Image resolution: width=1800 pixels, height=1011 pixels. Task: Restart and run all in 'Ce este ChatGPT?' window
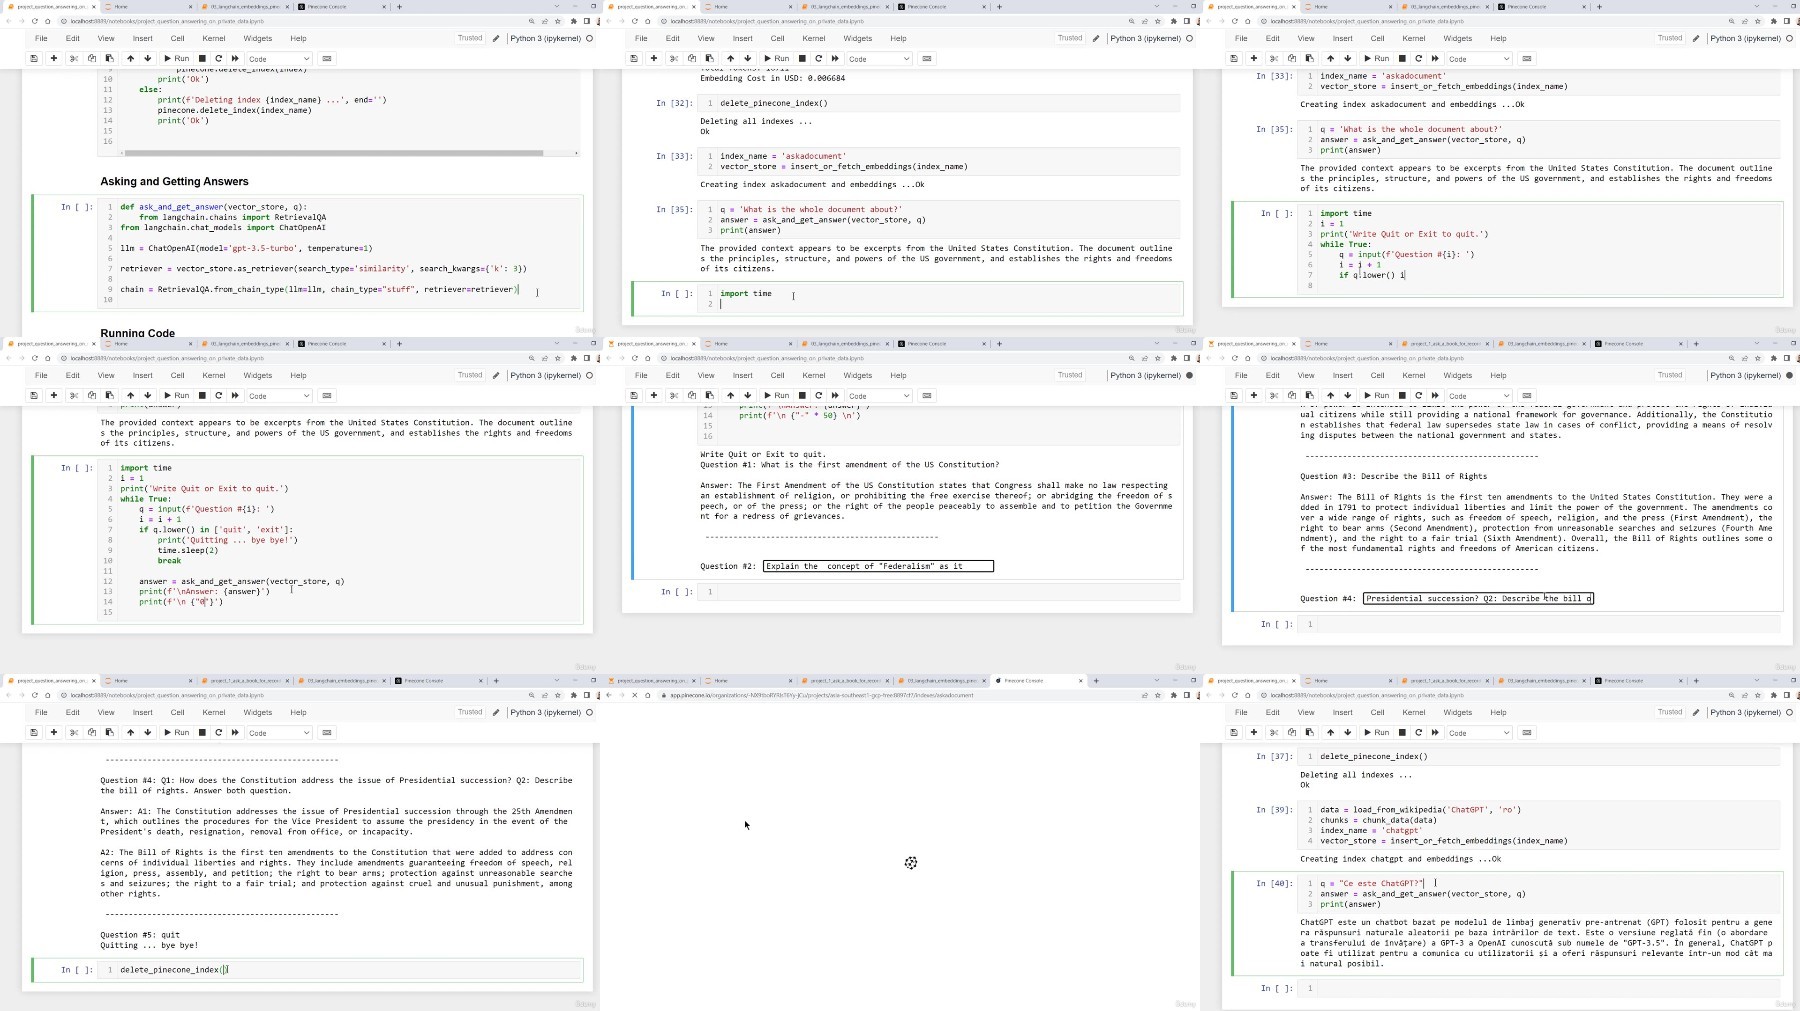(1435, 732)
